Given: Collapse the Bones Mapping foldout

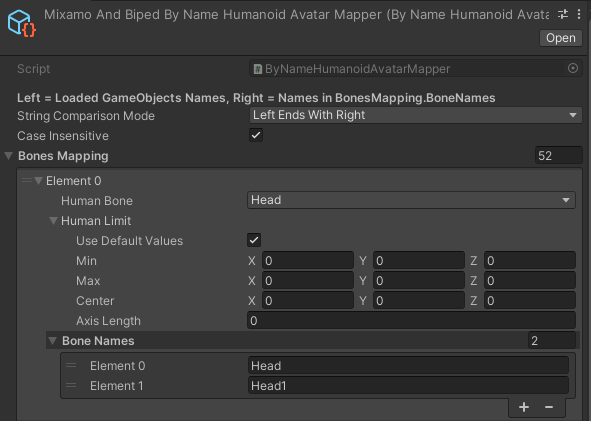Looking at the screenshot, I should pyautogui.click(x=9, y=156).
